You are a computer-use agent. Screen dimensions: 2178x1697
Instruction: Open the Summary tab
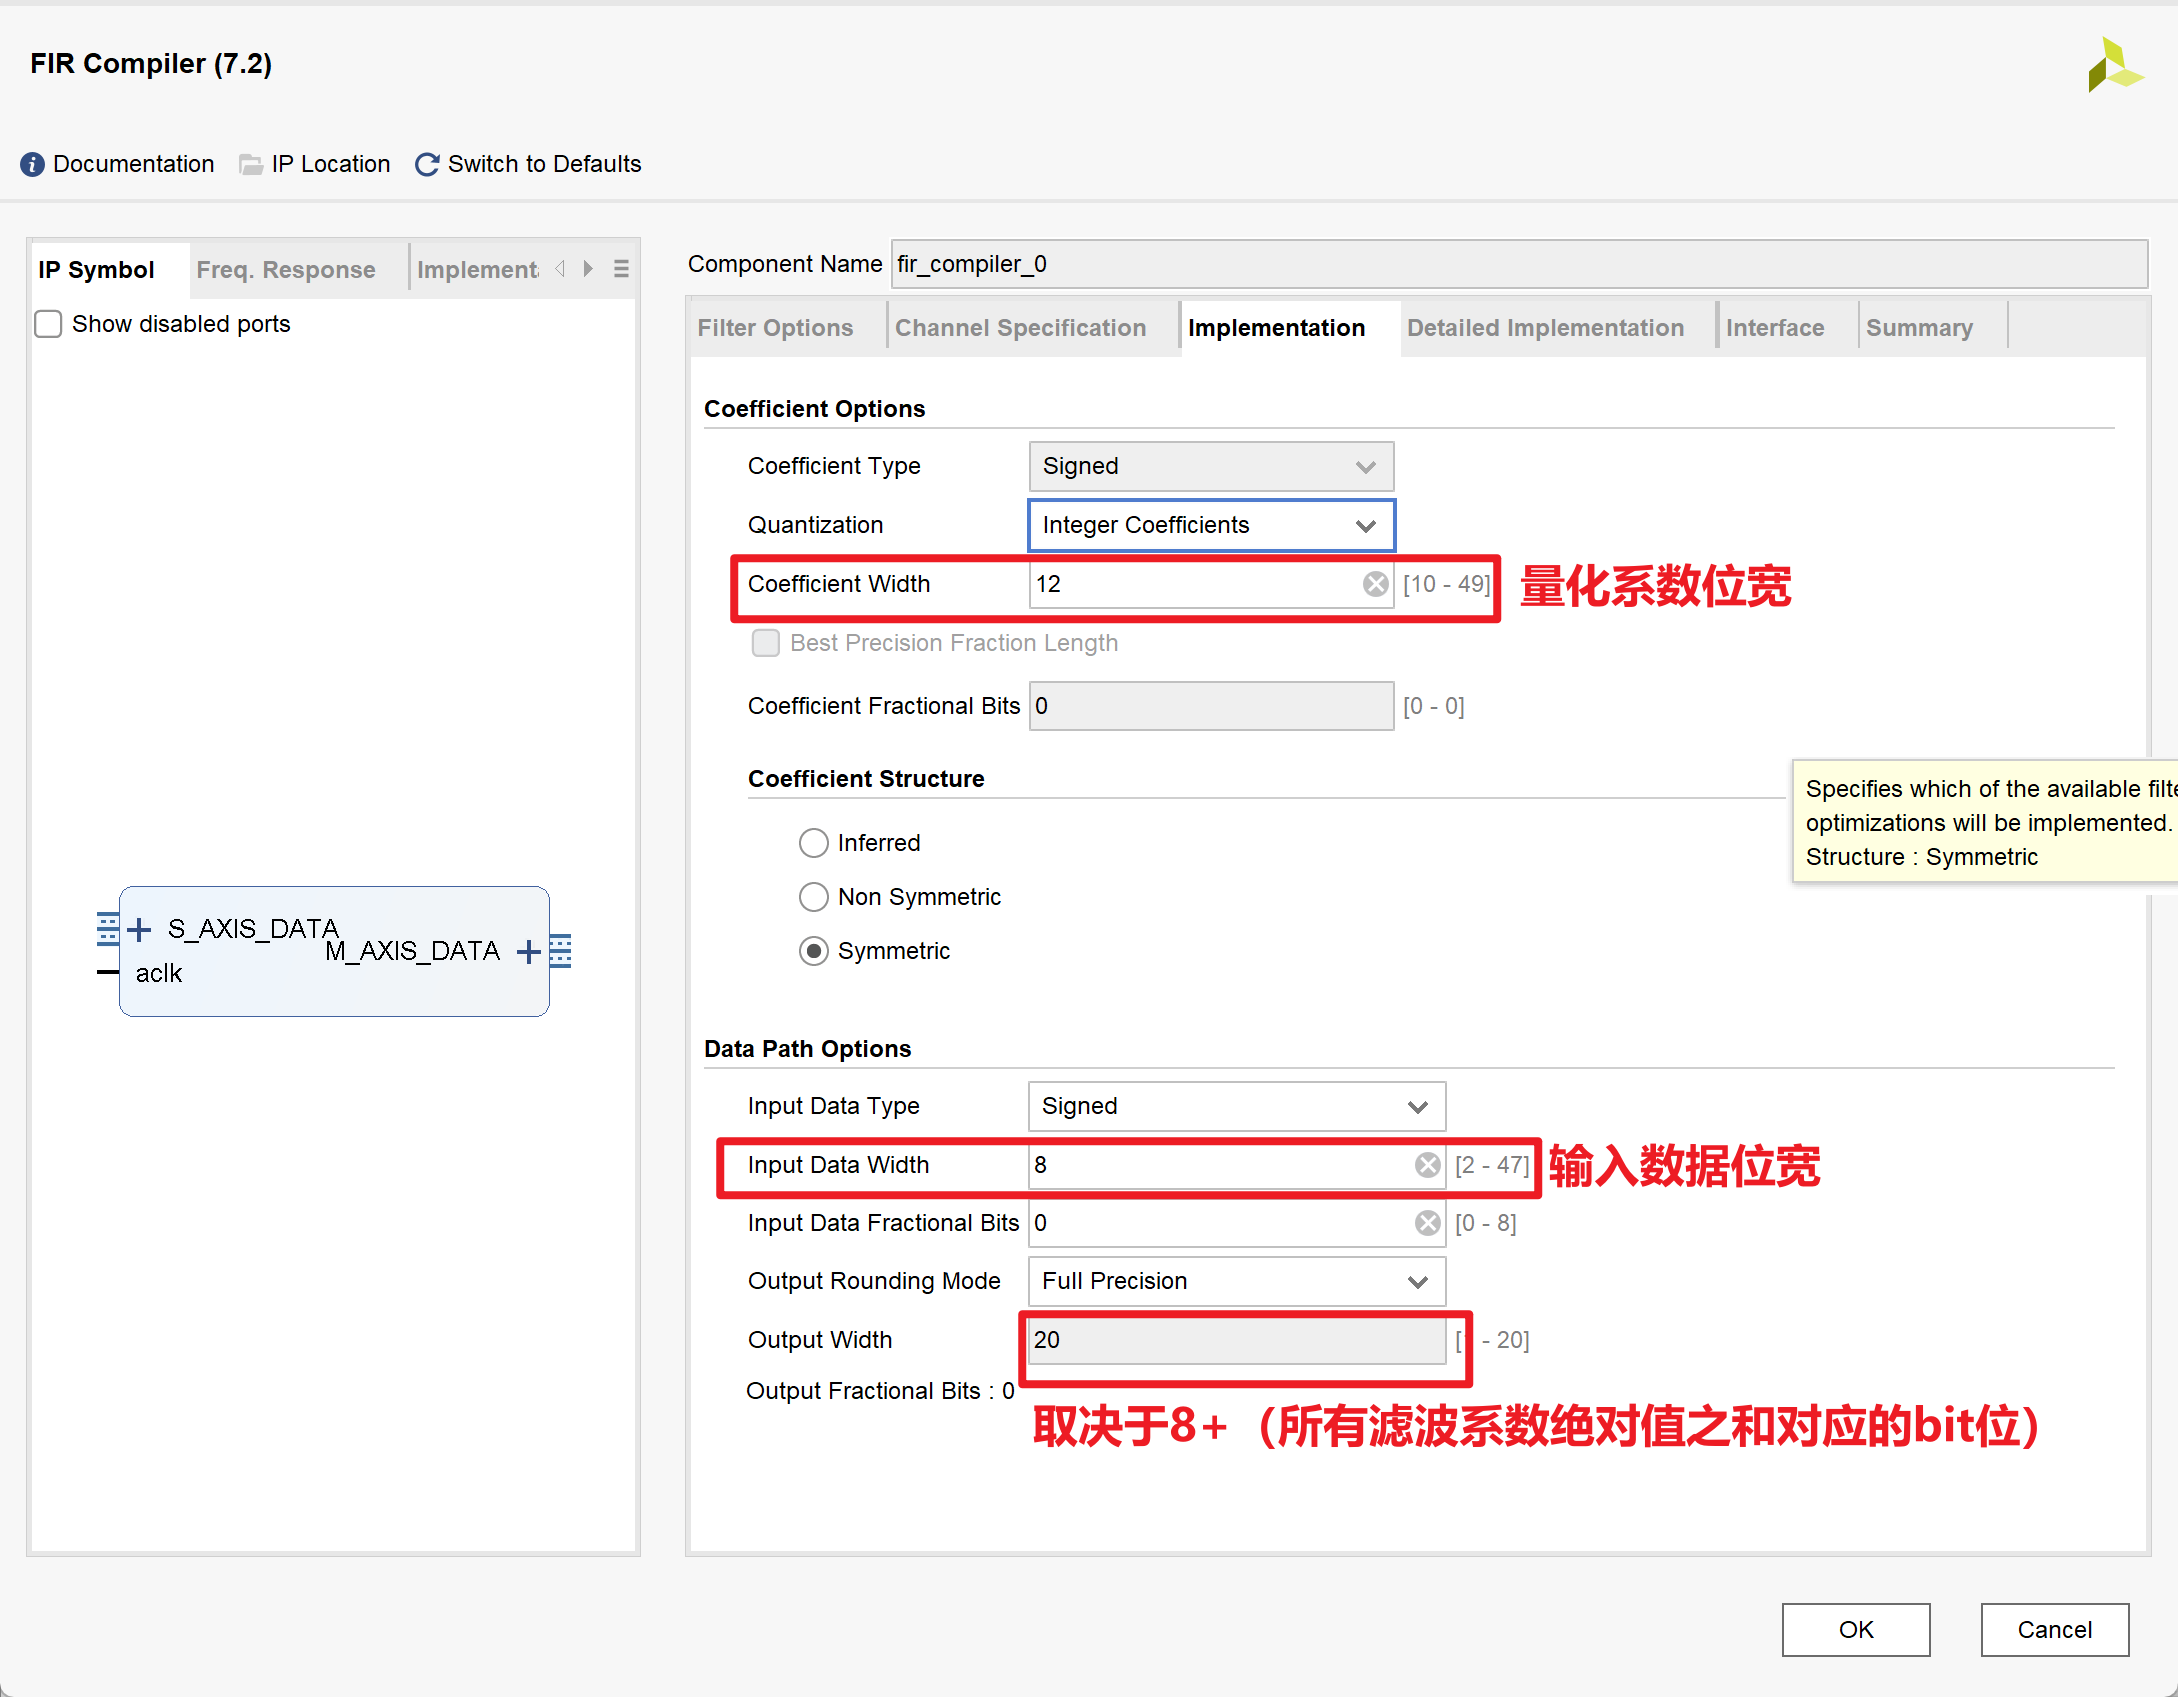coord(1919,328)
